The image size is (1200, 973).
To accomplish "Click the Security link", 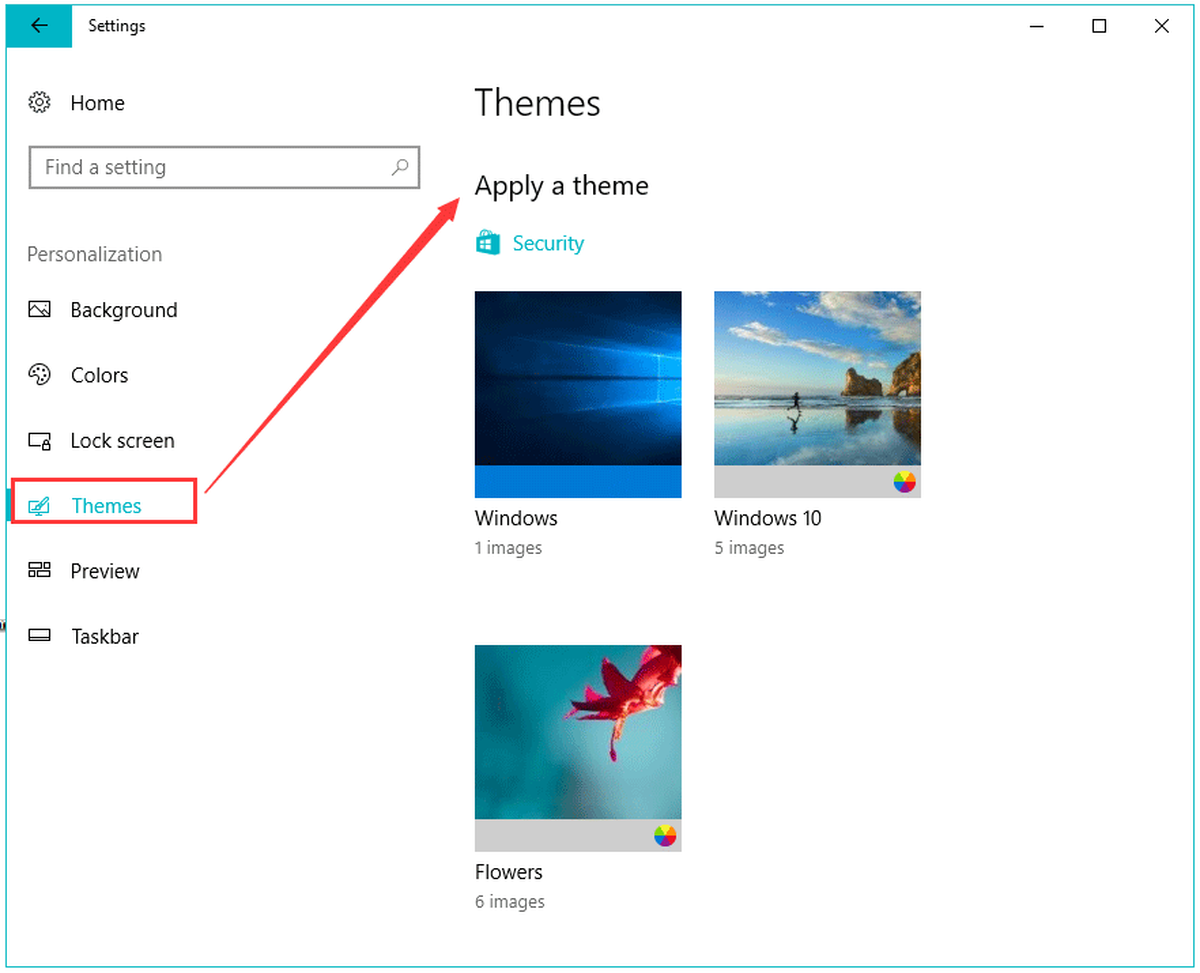I will click(x=548, y=243).
